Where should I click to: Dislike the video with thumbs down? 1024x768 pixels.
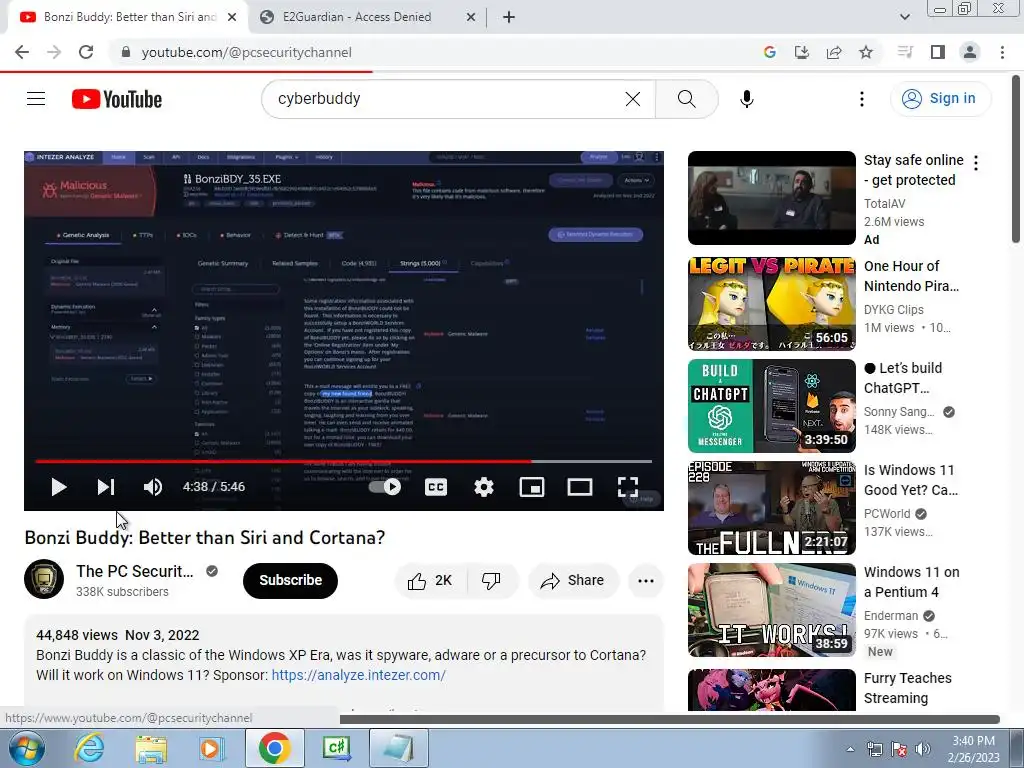point(492,581)
